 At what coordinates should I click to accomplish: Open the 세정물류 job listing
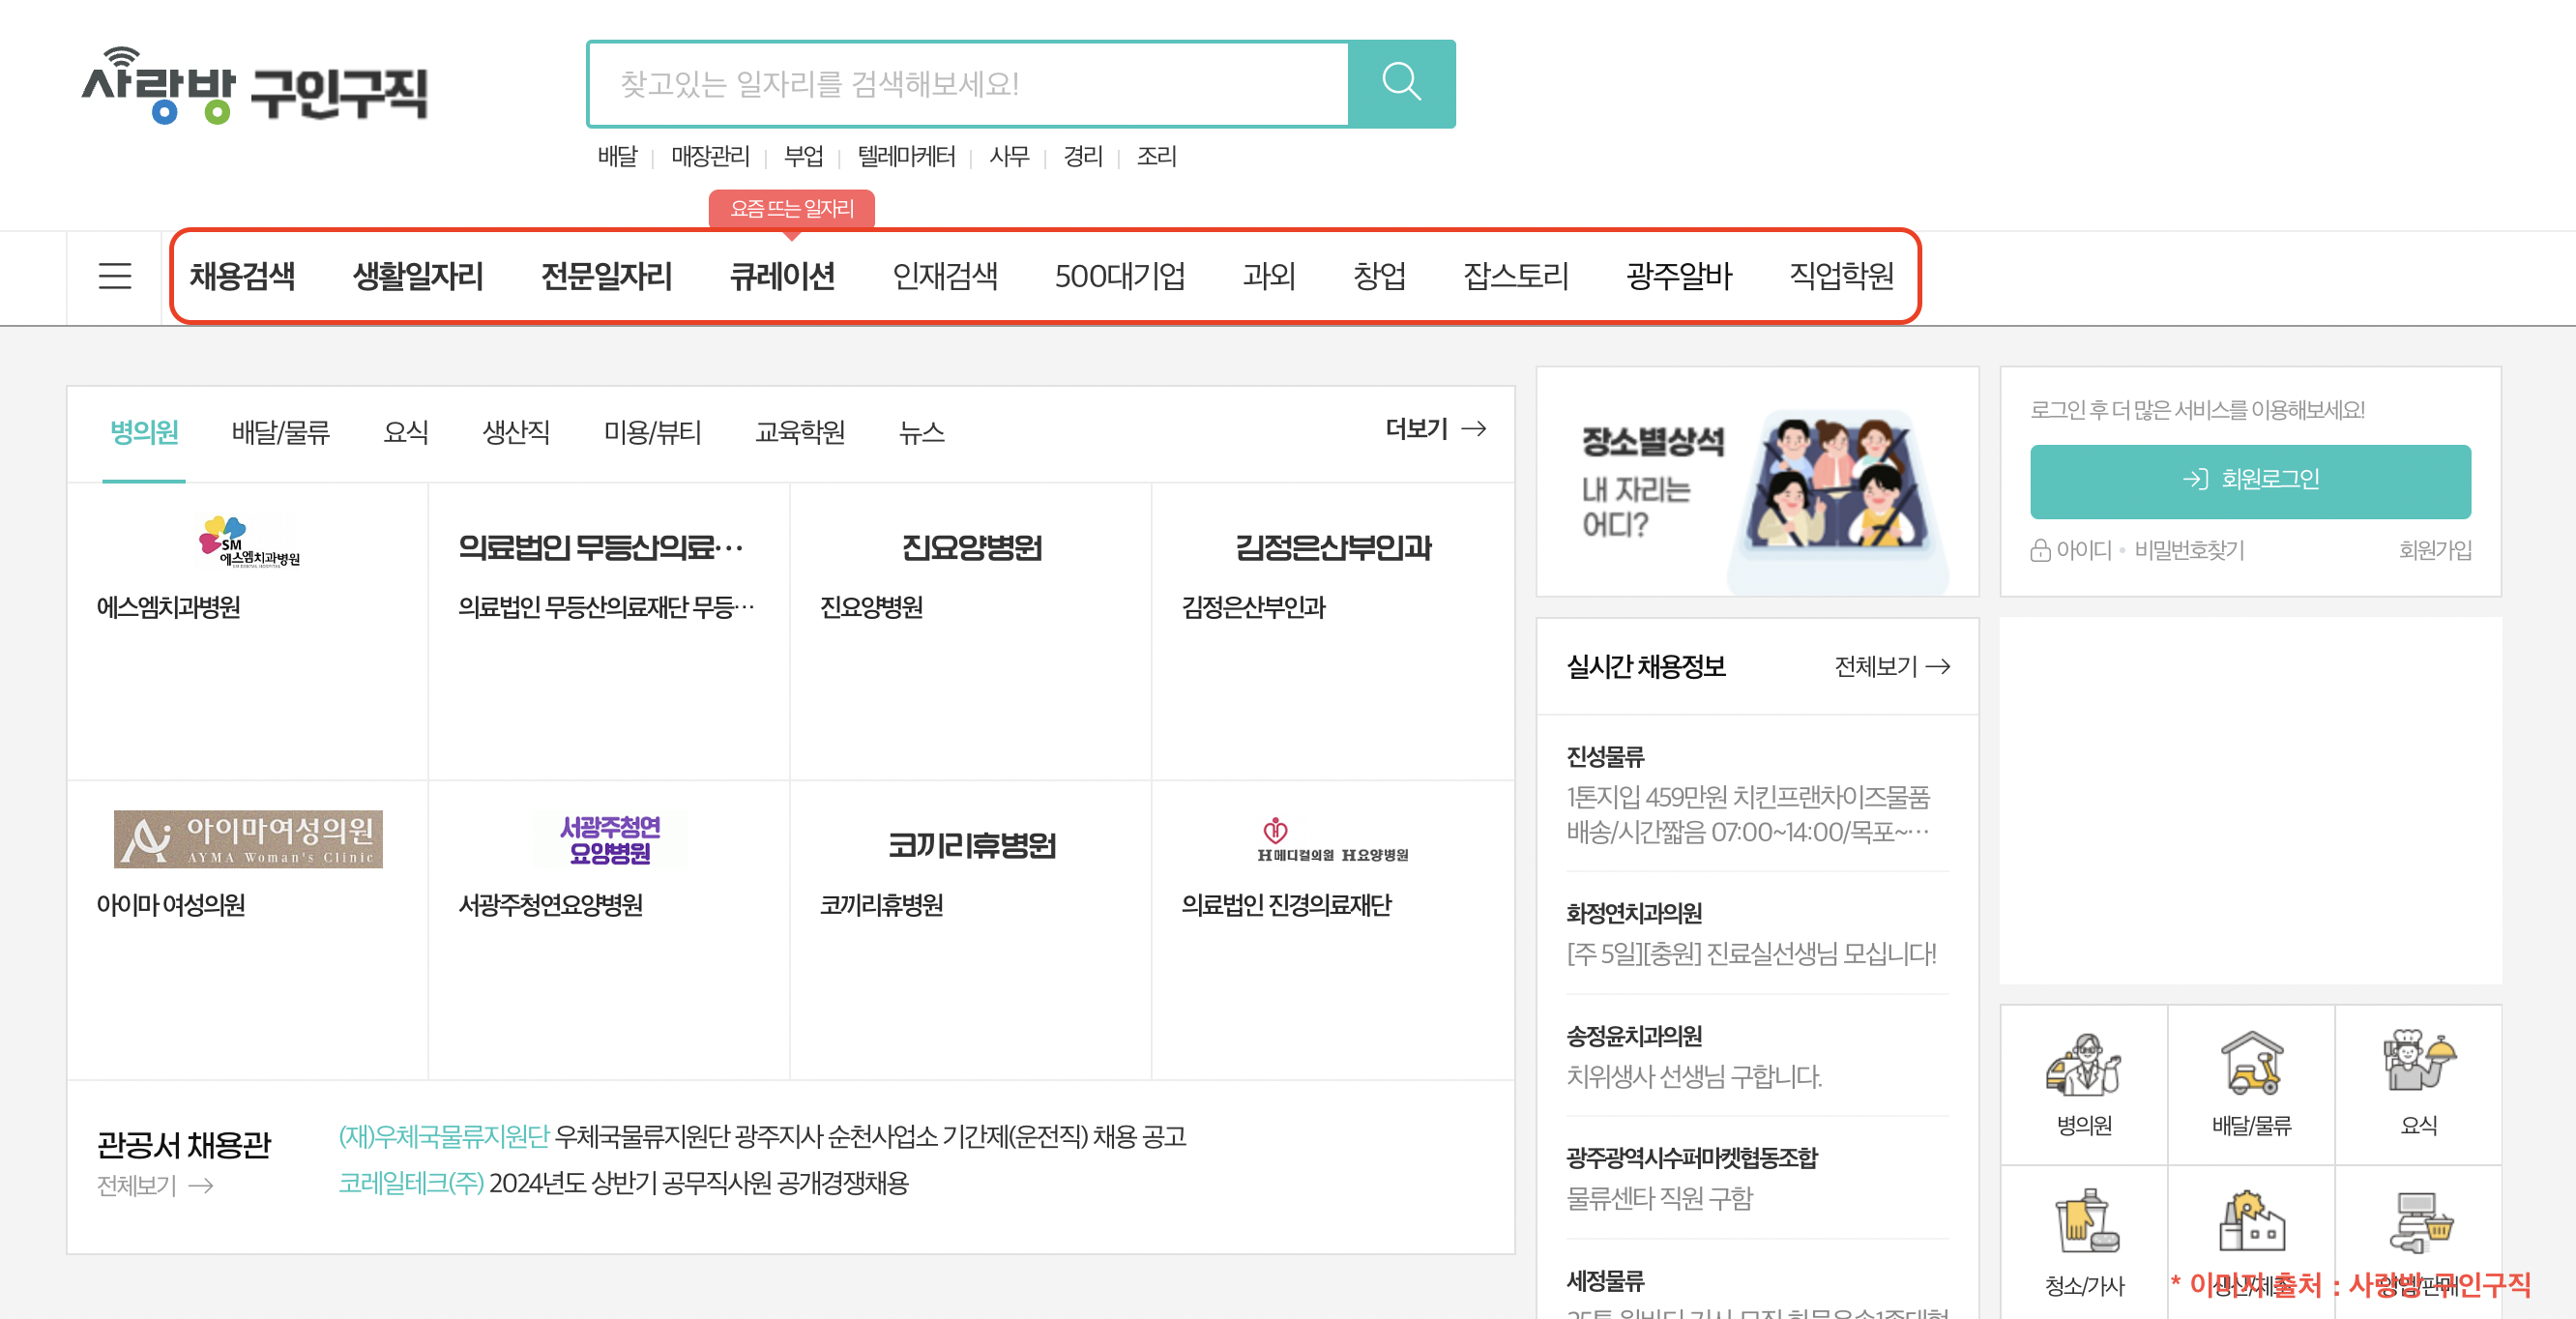coord(1756,1294)
